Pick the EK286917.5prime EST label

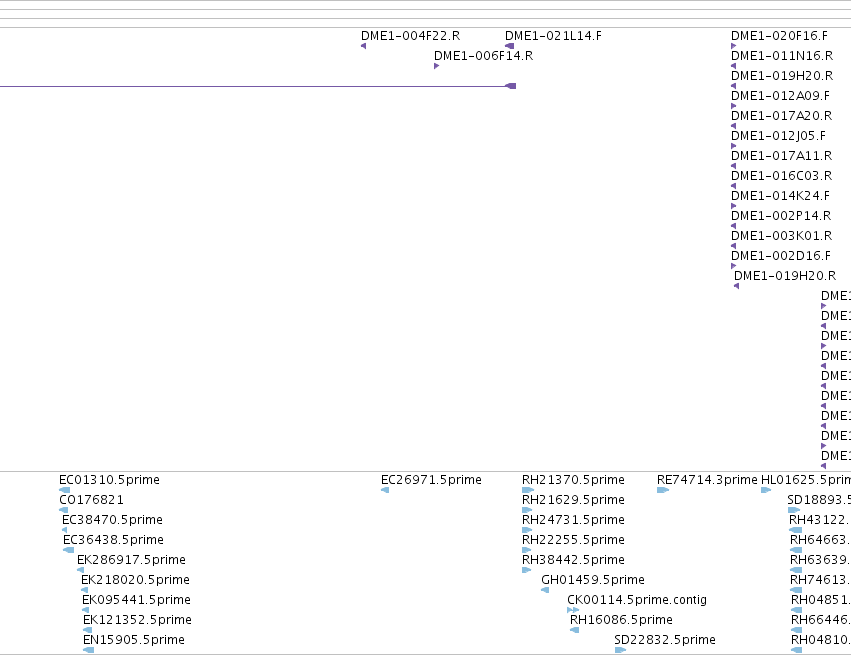(x=131, y=560)
